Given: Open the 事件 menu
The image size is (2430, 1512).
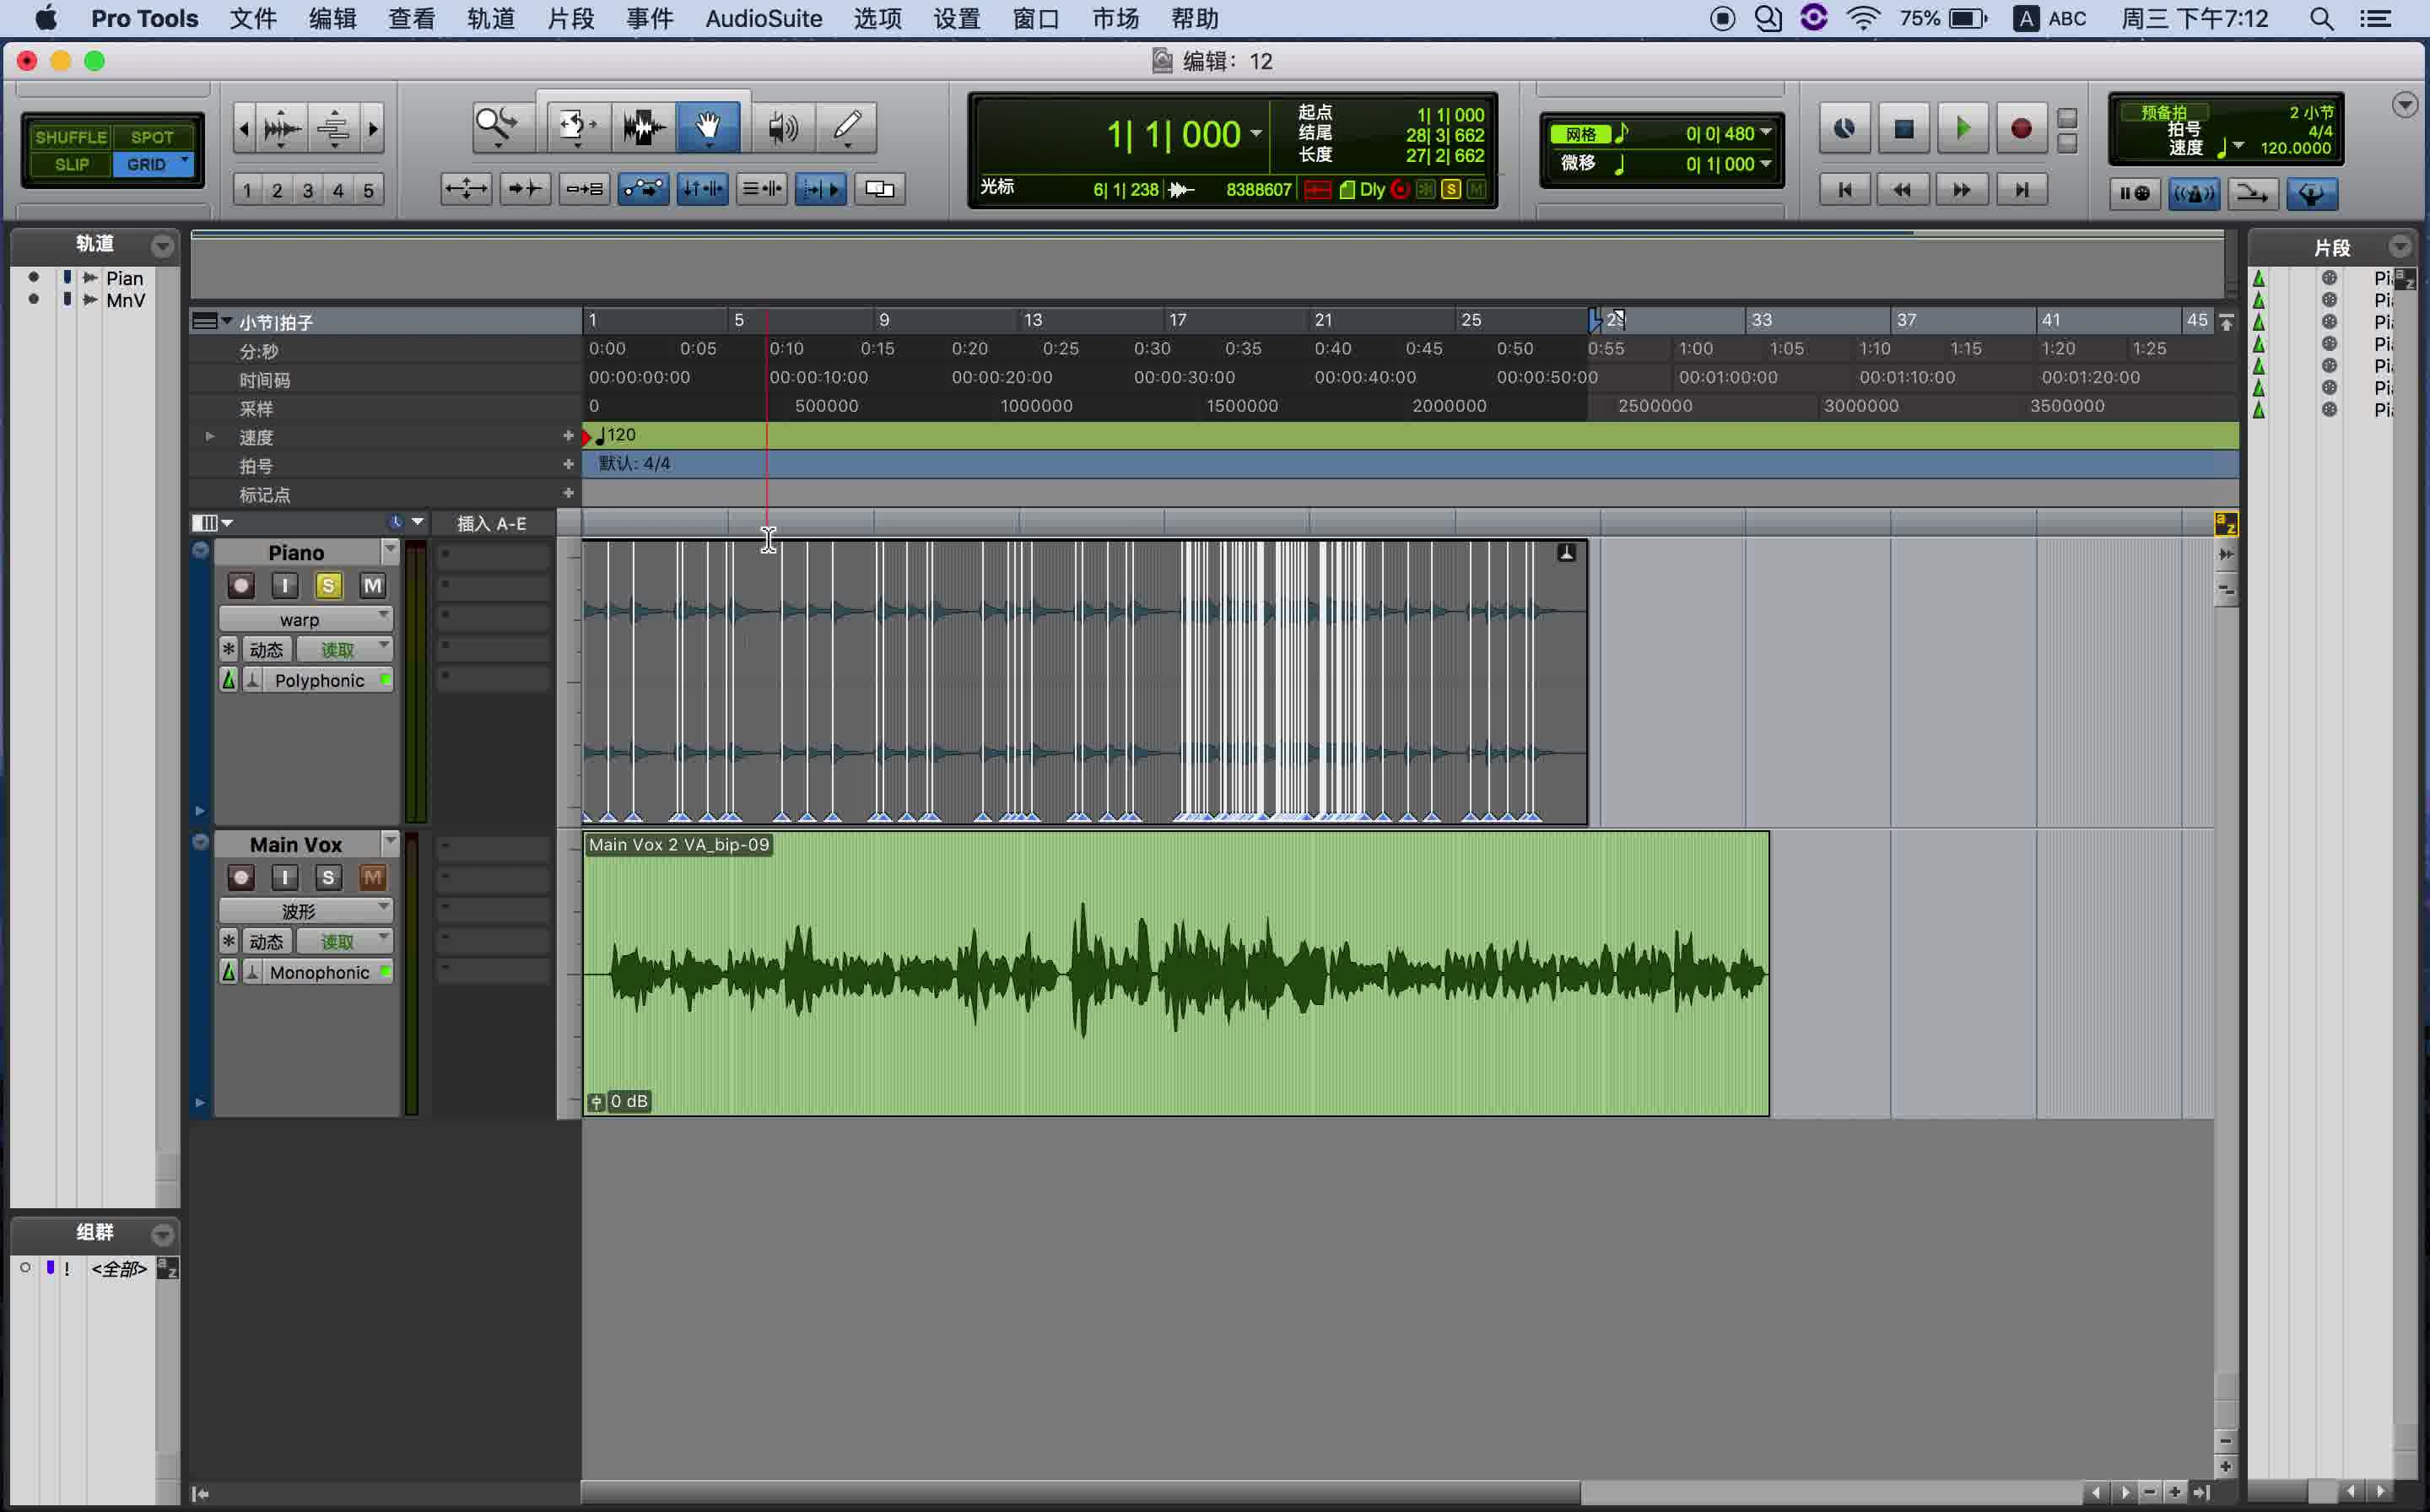Looking at the screenshot, I should pyautogui.click(x=650, y=18).
